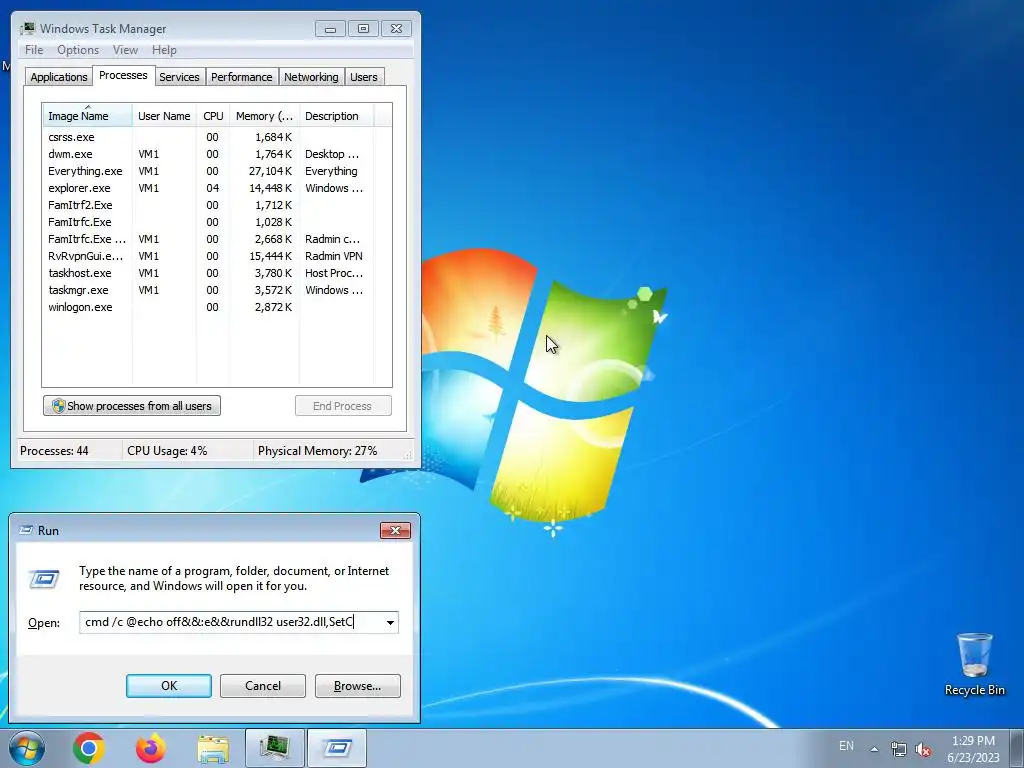Select the winlogon.exe process
Viewport: 1024px width, 768px height.
point(208,307)
